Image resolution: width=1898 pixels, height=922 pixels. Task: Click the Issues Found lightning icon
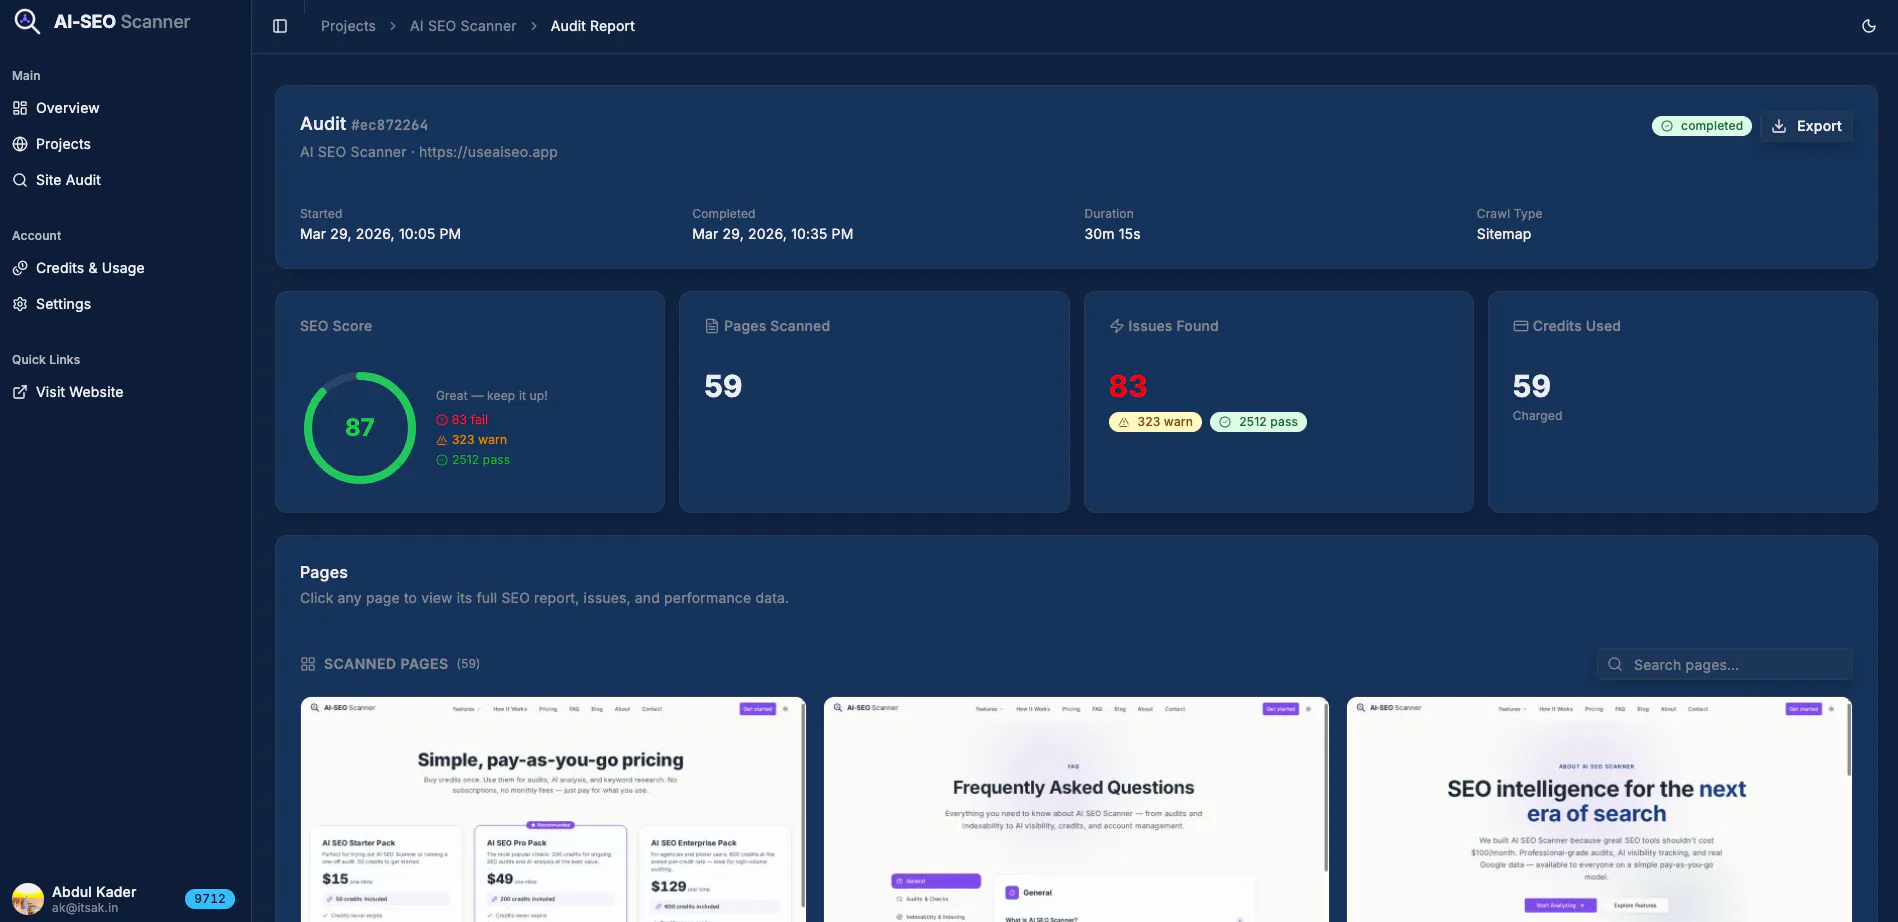point(1116,326)
